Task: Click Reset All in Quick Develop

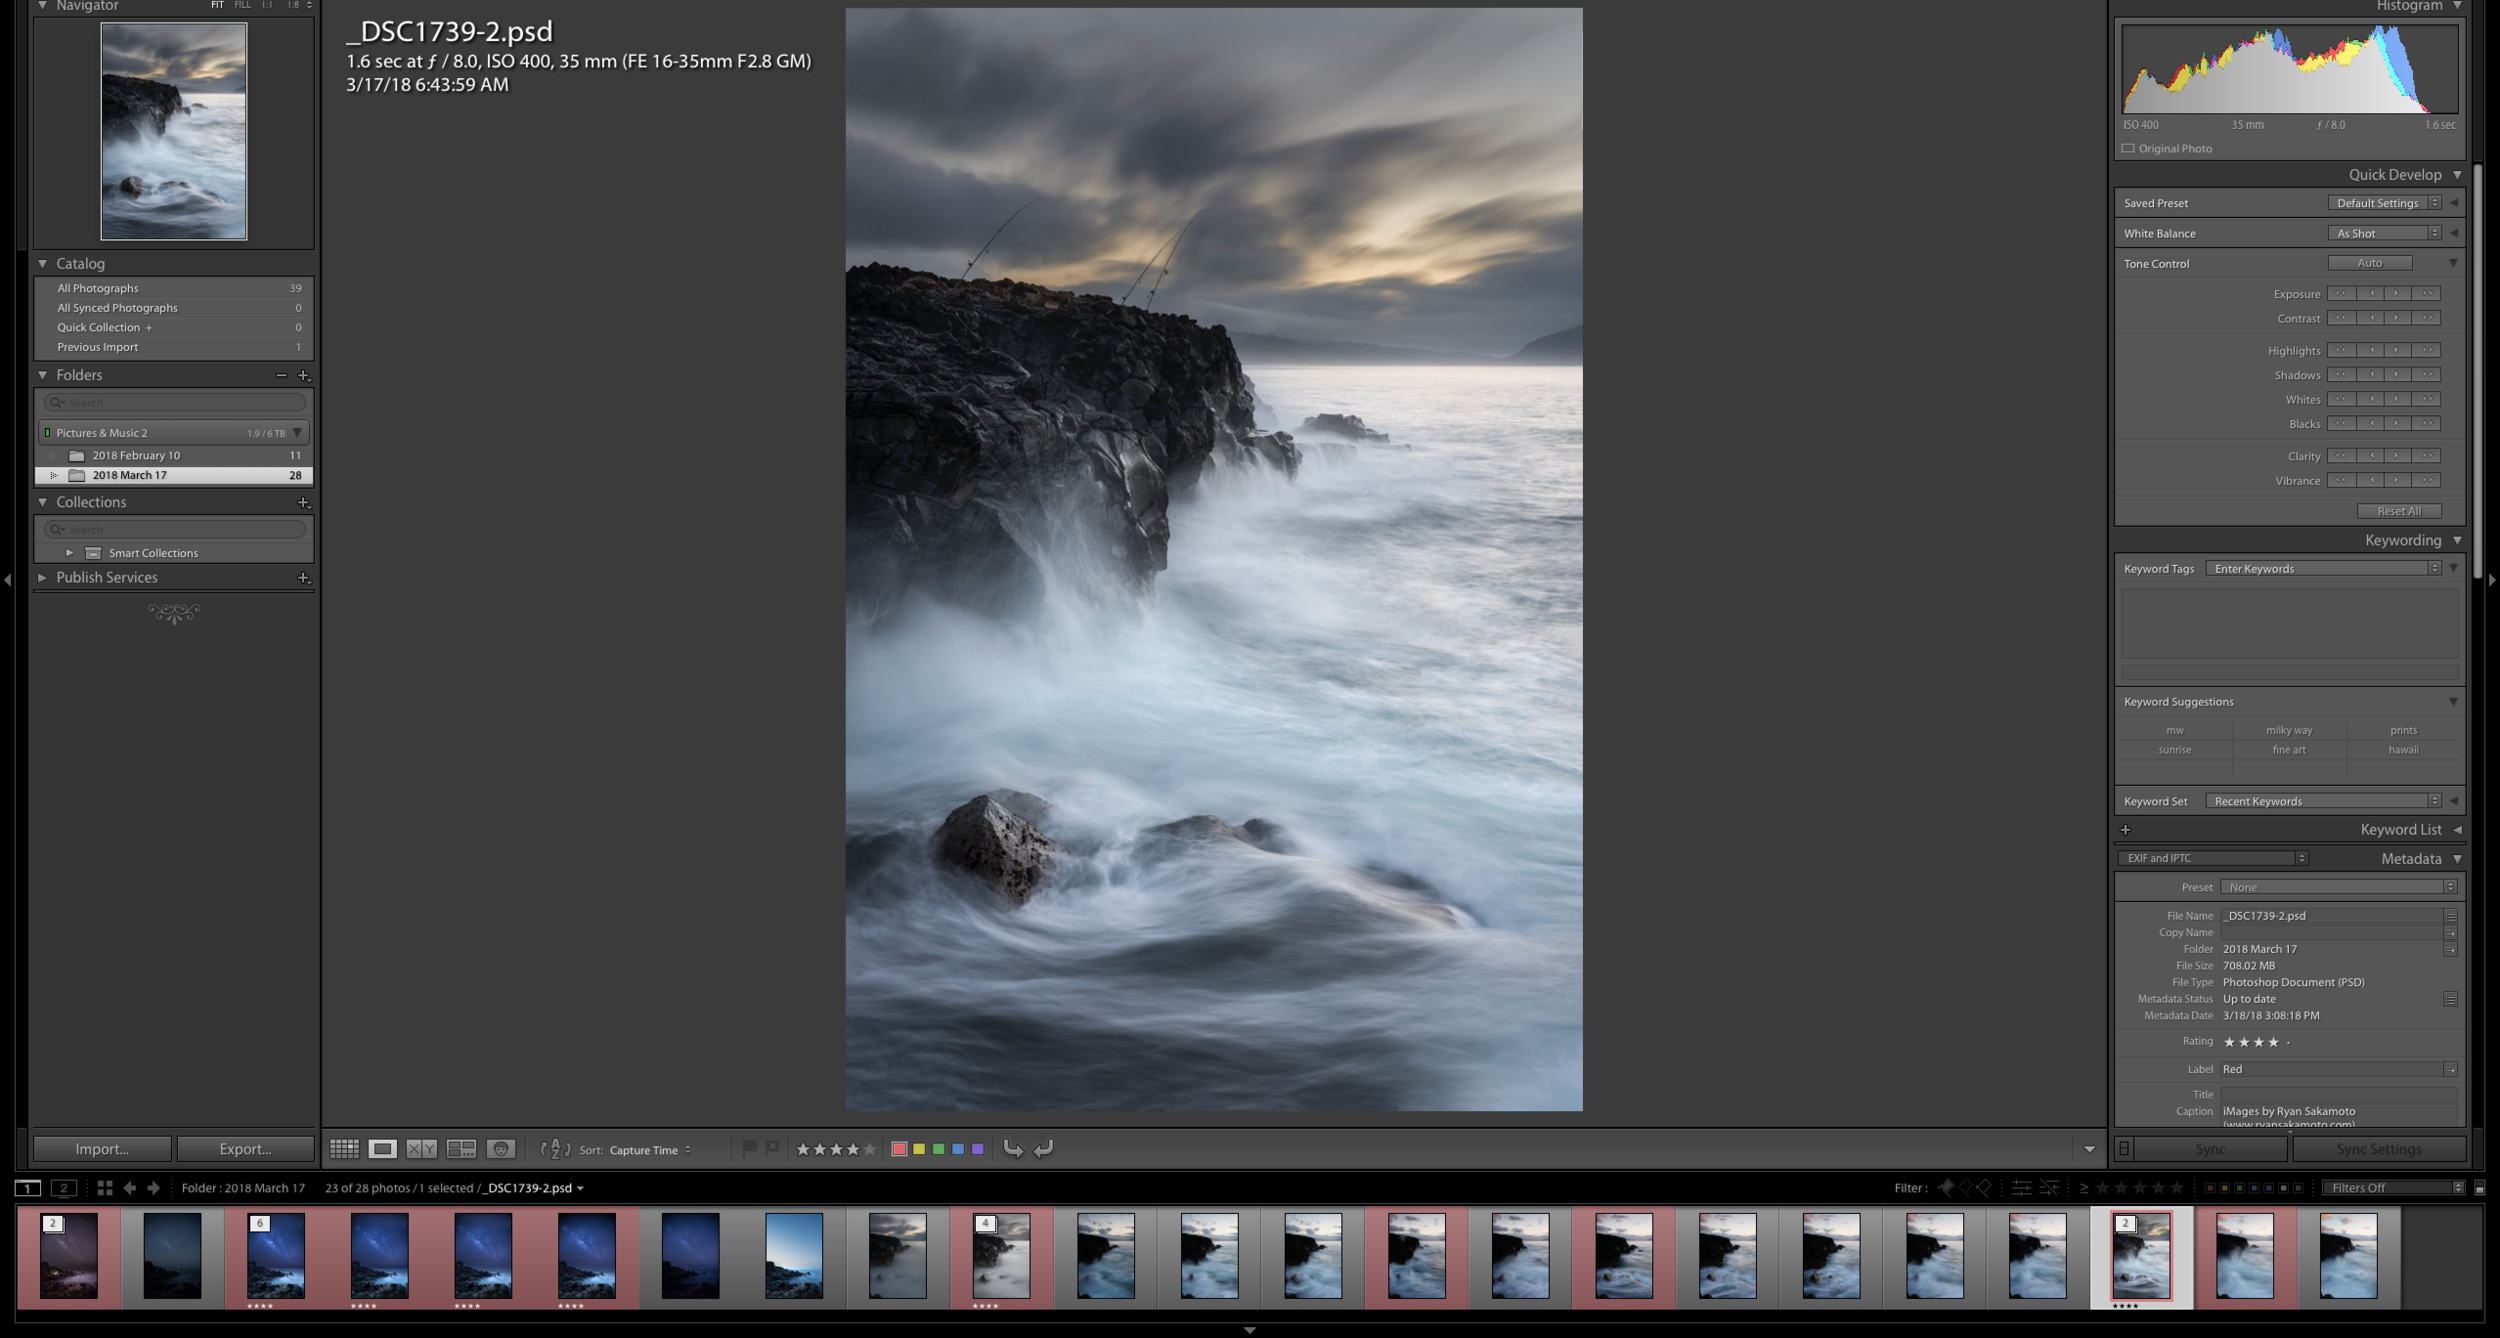Action: tap(2399, 511)
